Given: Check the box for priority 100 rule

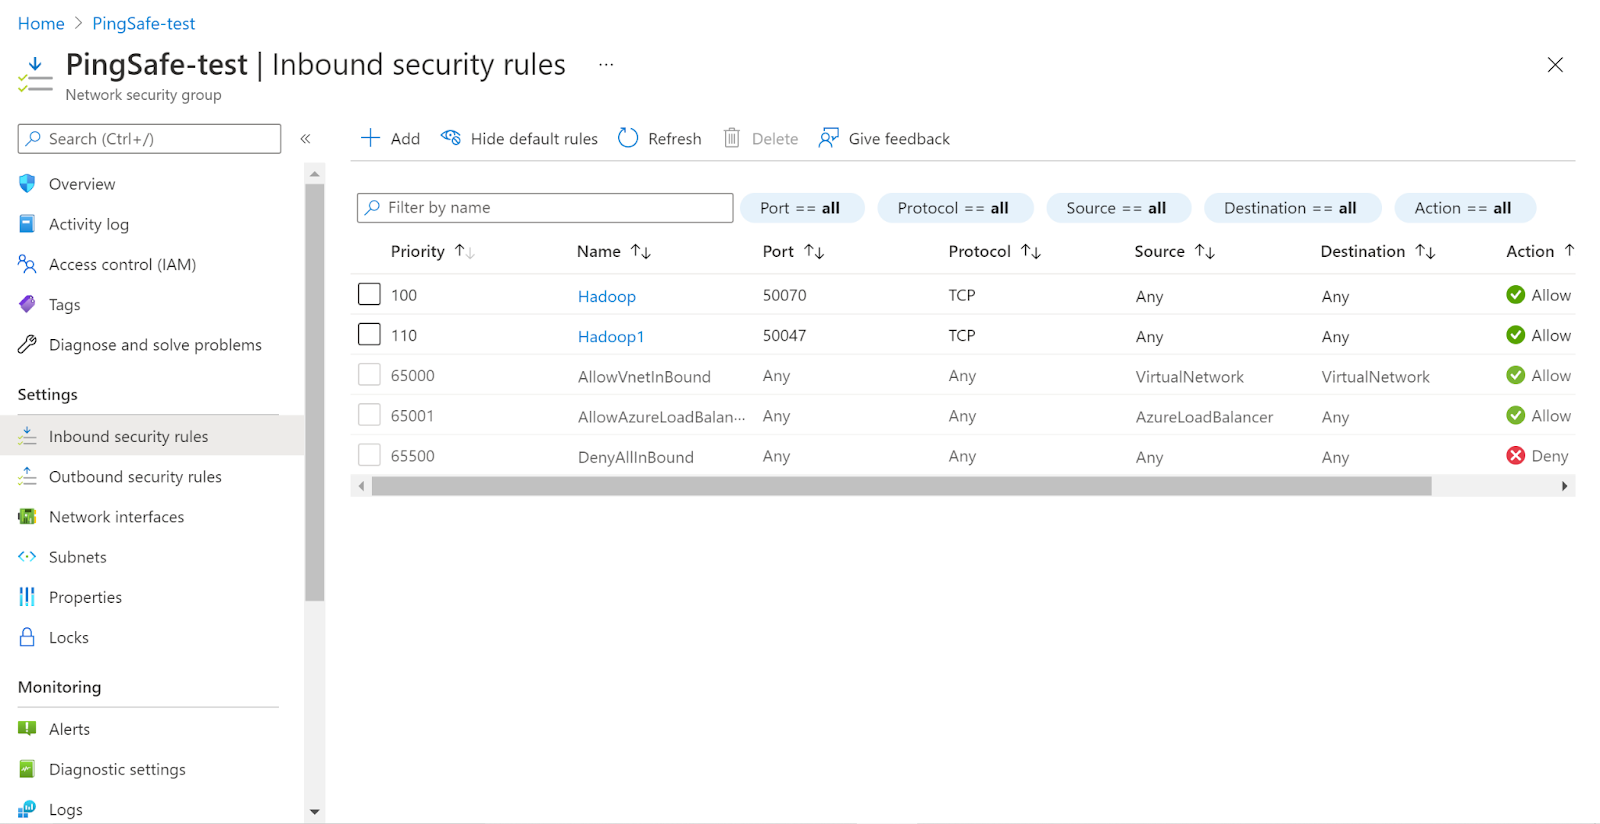Looking at the screenshot, I should pyautogui.click(x=369, y=294).
